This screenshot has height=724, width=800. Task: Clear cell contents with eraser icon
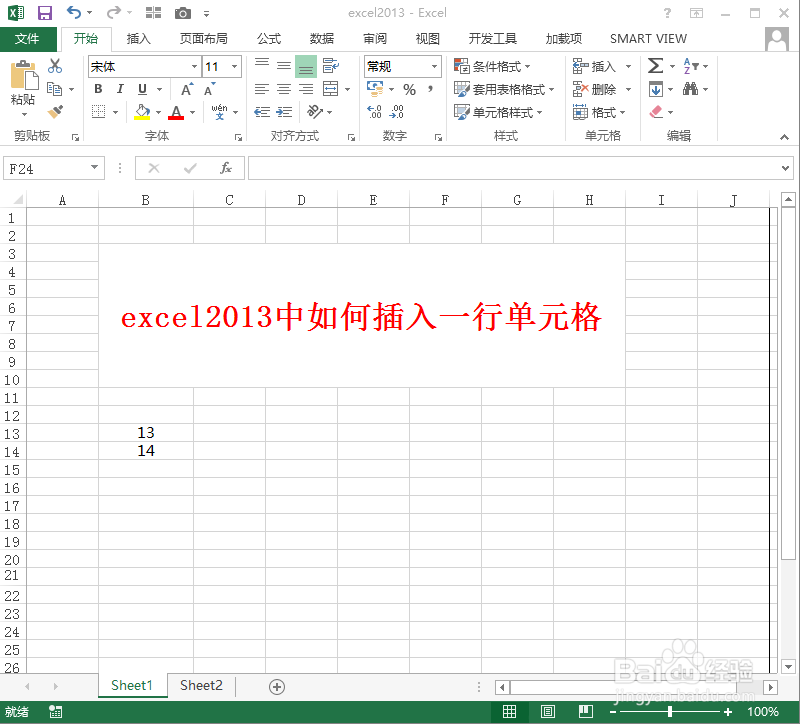click(656, 112)
